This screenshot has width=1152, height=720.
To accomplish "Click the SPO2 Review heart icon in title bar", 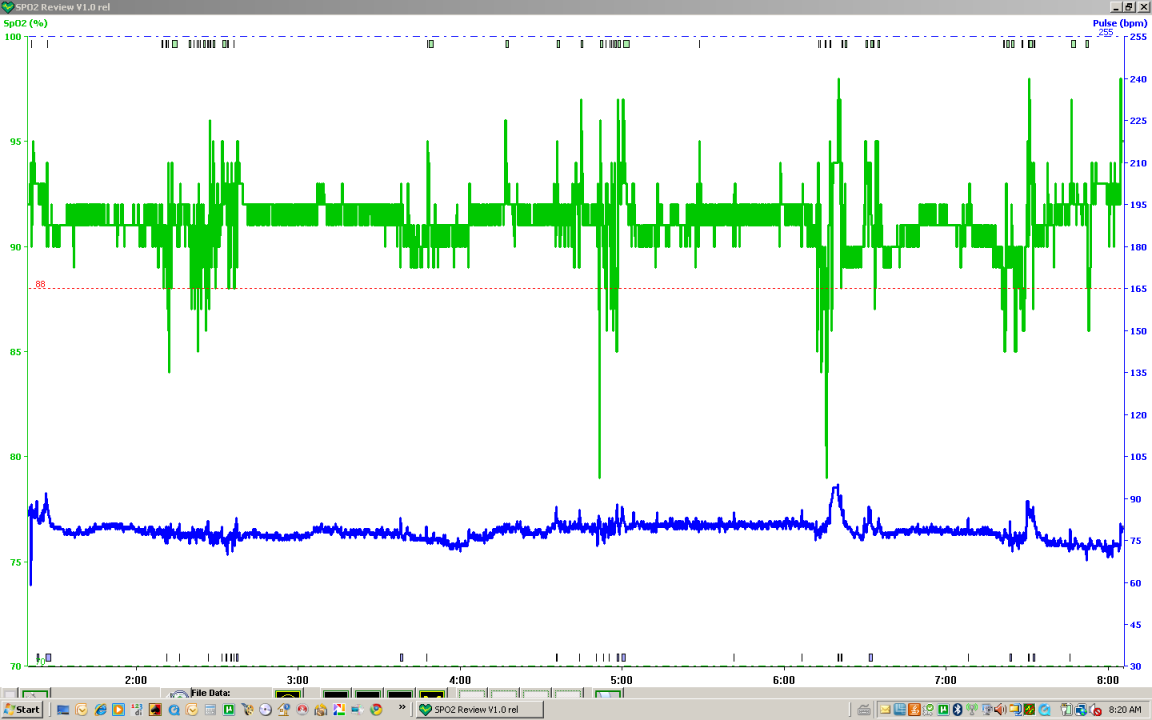I will pyautogui.click(x=9, y=6).
